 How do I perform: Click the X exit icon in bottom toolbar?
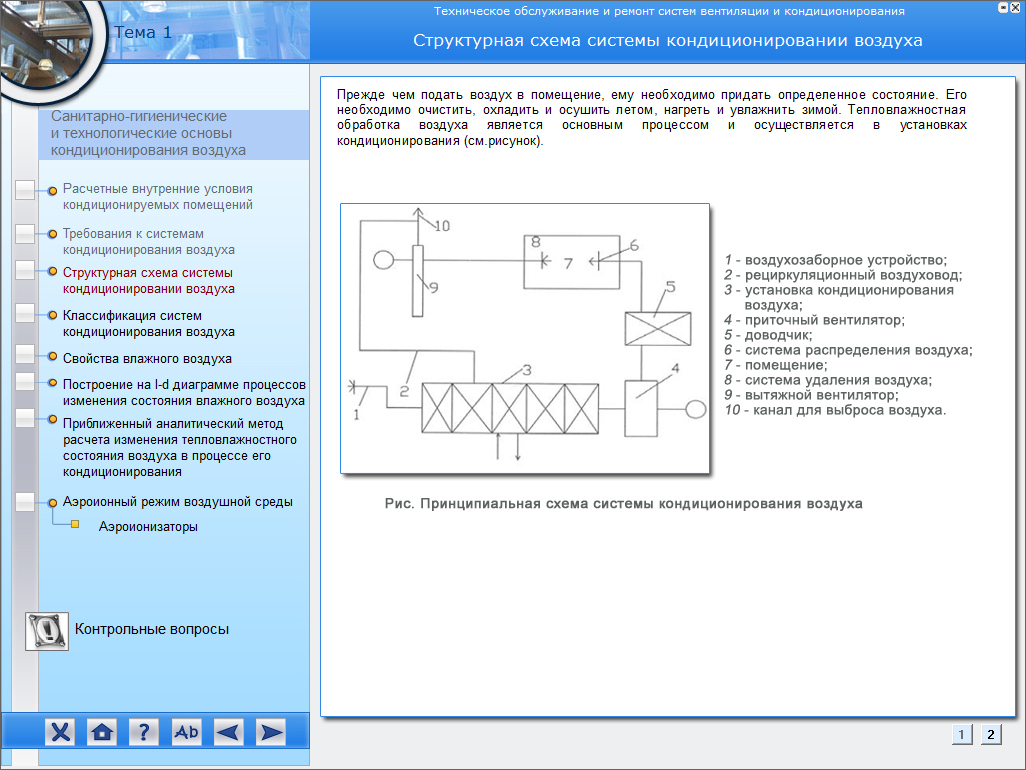61,732
